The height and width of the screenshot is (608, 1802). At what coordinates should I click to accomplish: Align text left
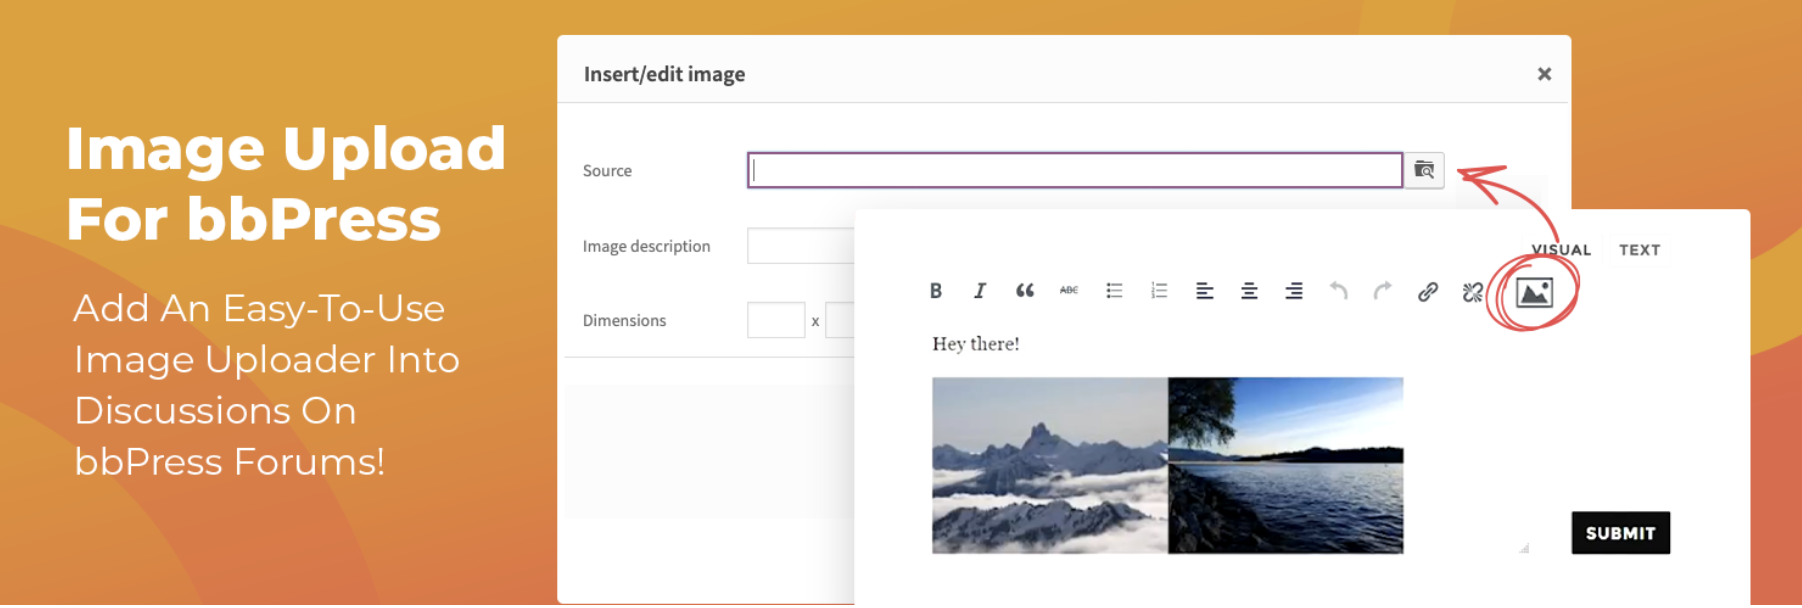[x=1204, y=291]
